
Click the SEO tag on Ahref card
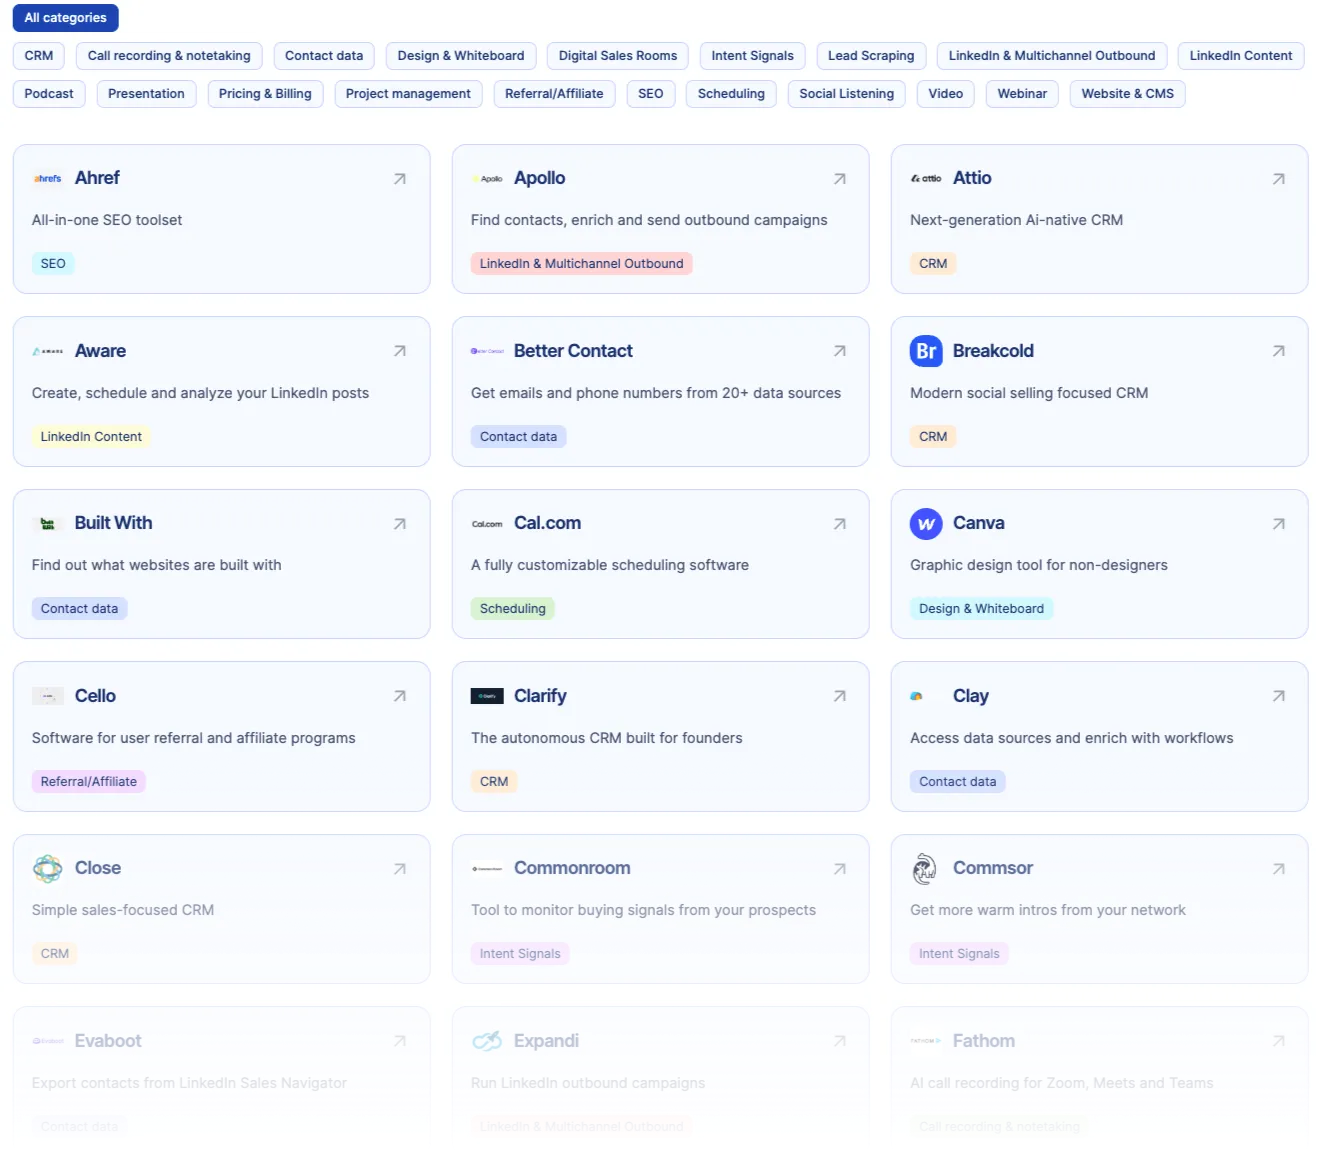click(53, 264)
